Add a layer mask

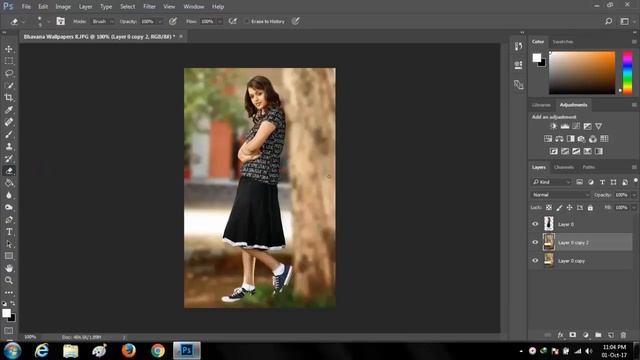[573, 335]
